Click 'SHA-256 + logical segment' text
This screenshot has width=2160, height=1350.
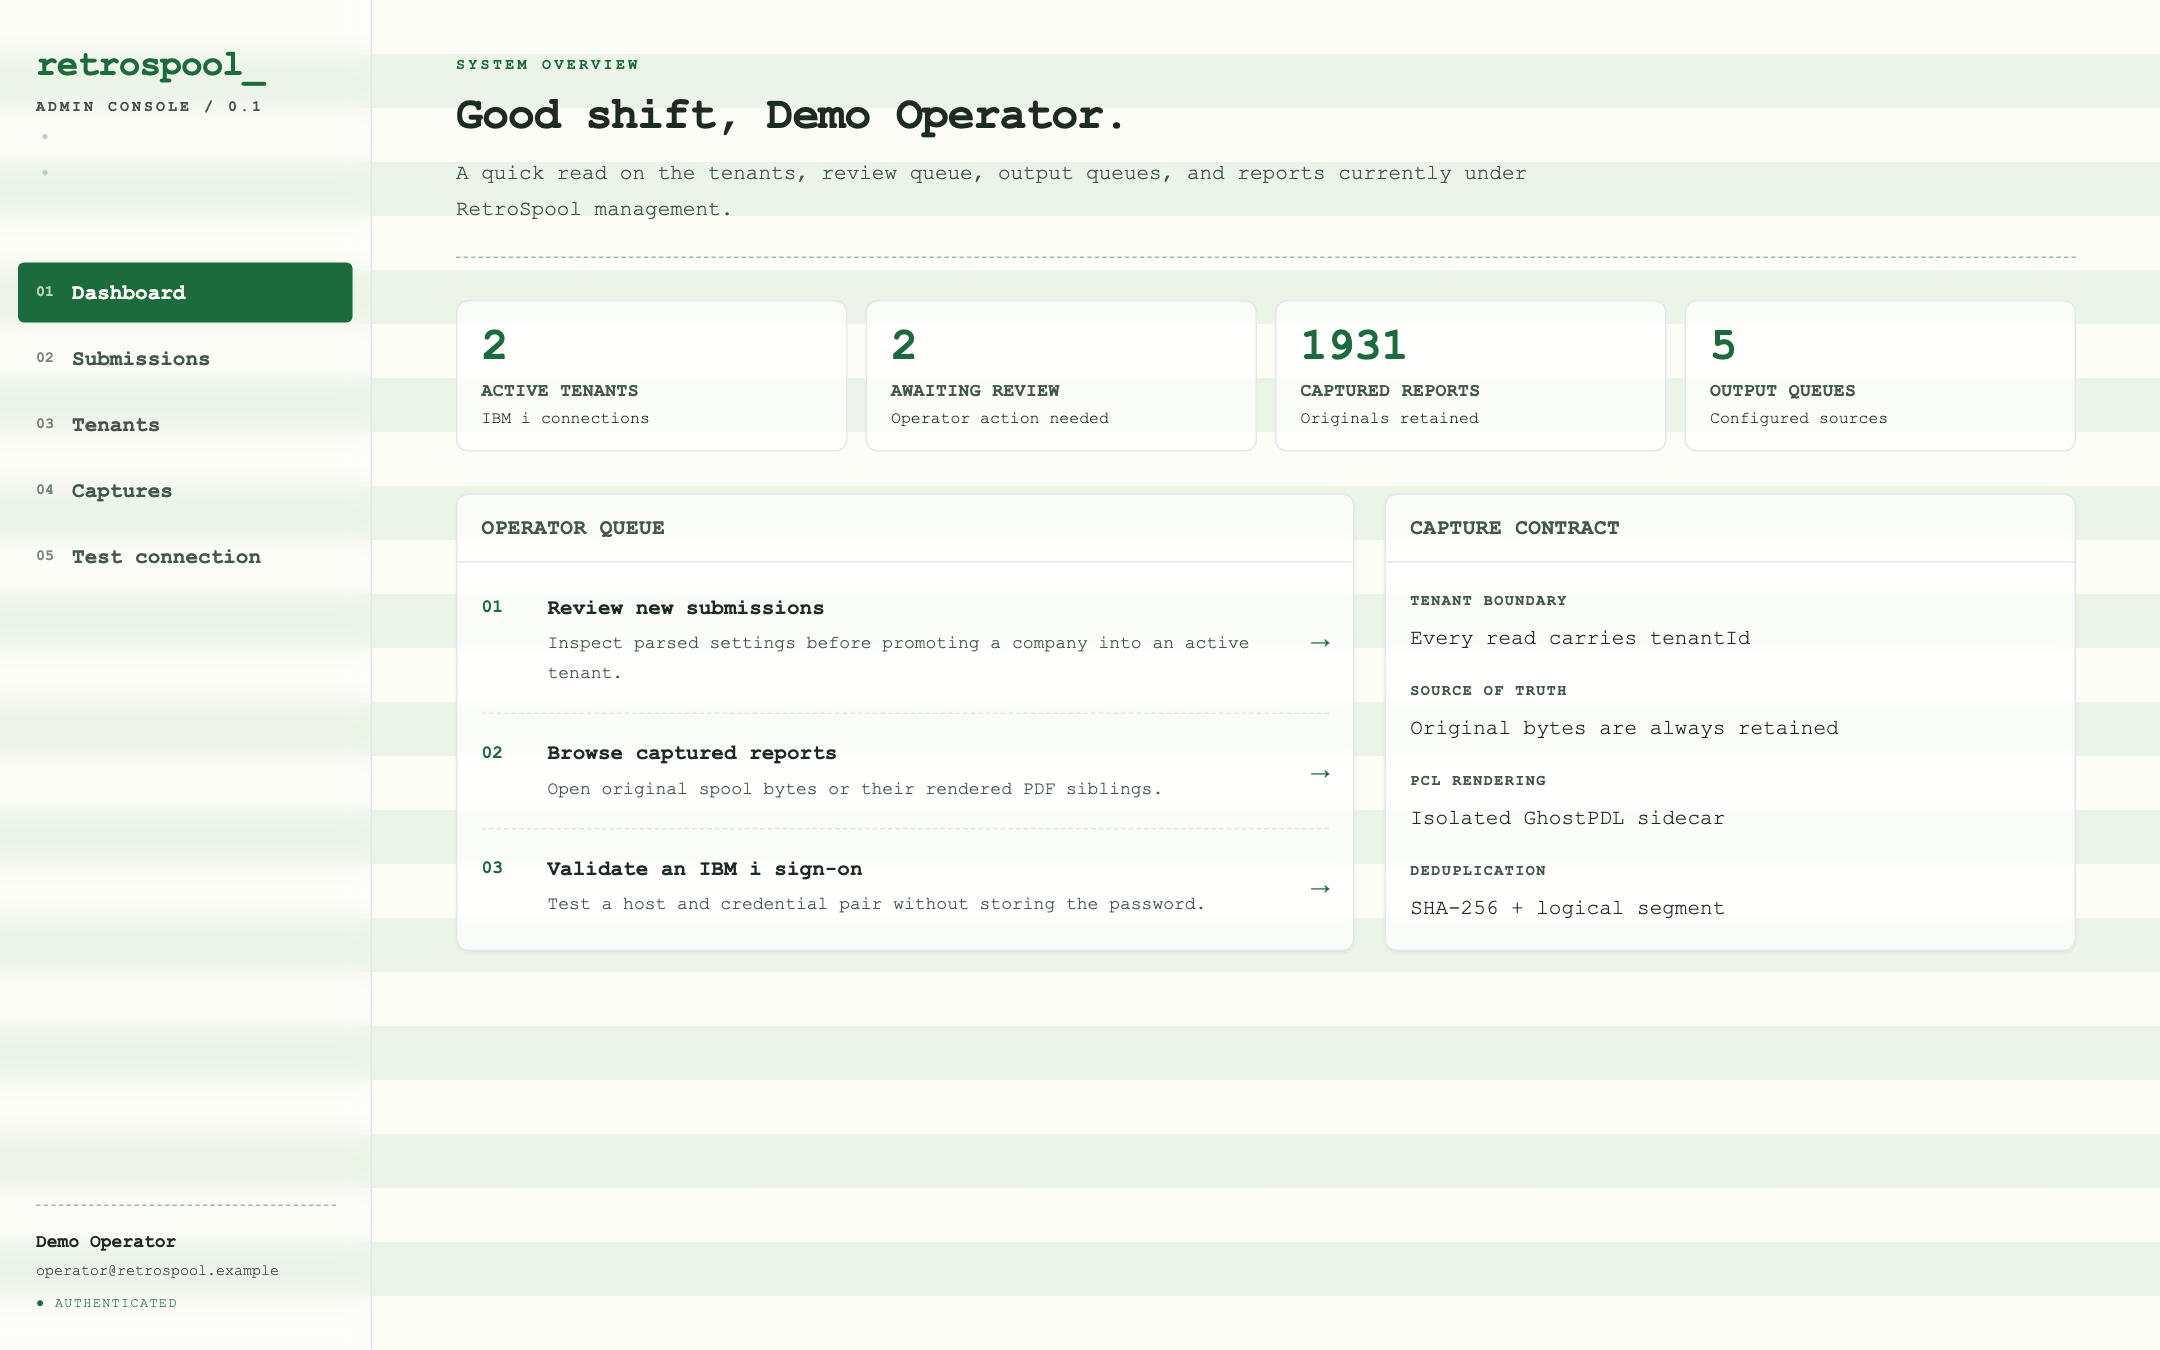click(x=1567, y=908)
